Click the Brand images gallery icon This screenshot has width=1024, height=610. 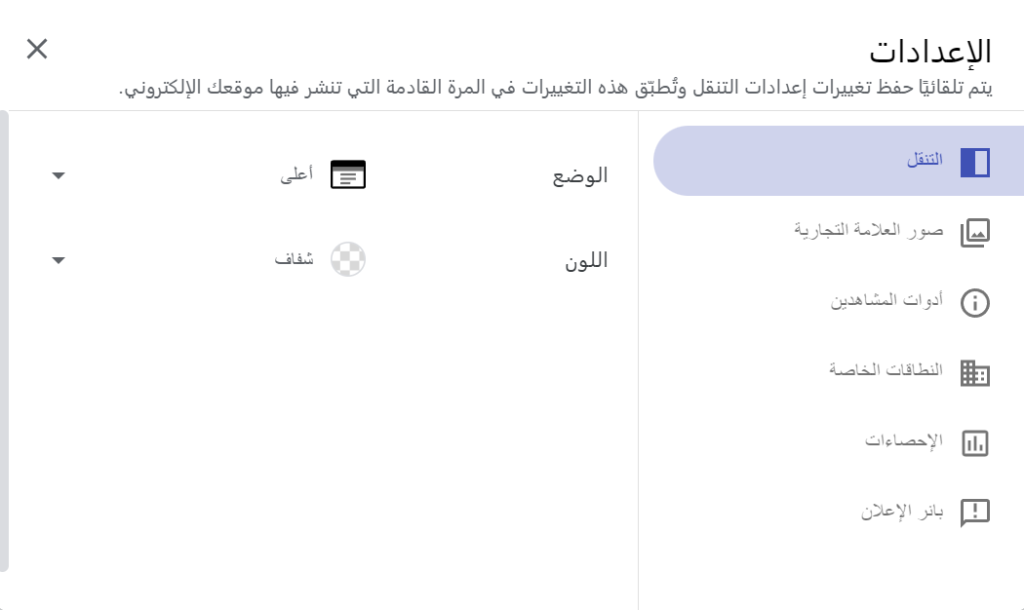[x=975, y=233]
